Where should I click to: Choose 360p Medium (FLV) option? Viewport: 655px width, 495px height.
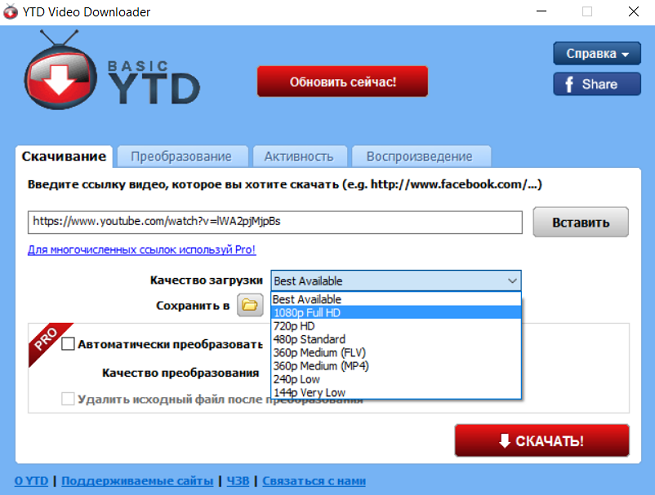[396, 353]
